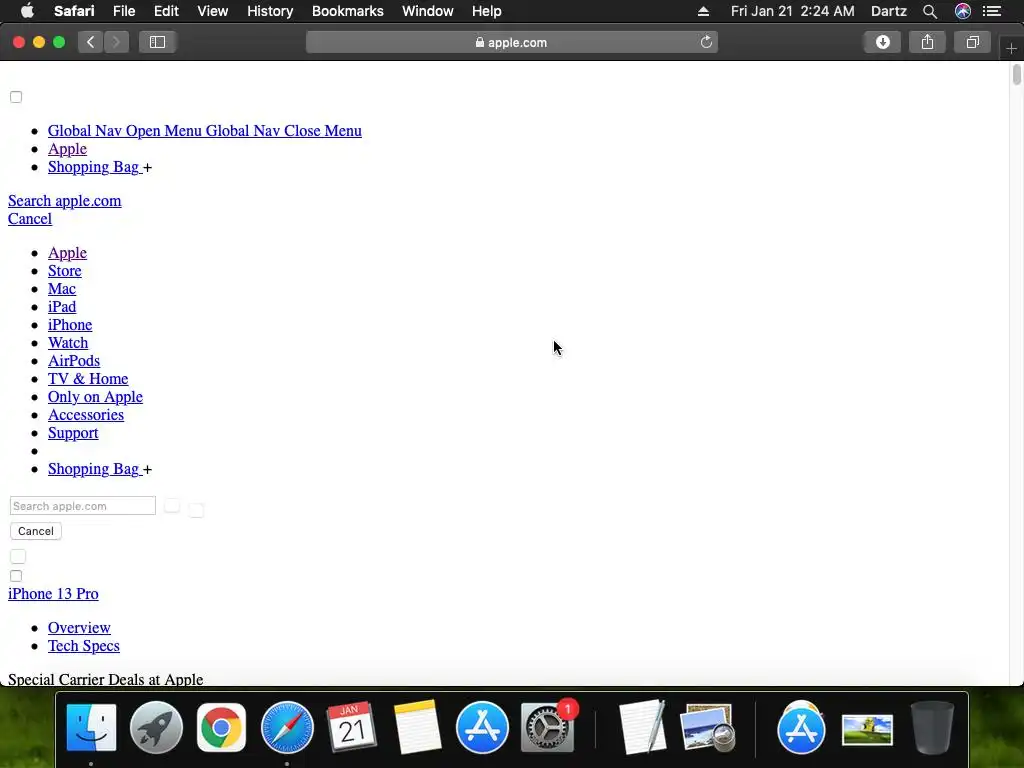Open the View menu
The height and width of the screenshot is (768, 1024).
[x=213, y=11]
